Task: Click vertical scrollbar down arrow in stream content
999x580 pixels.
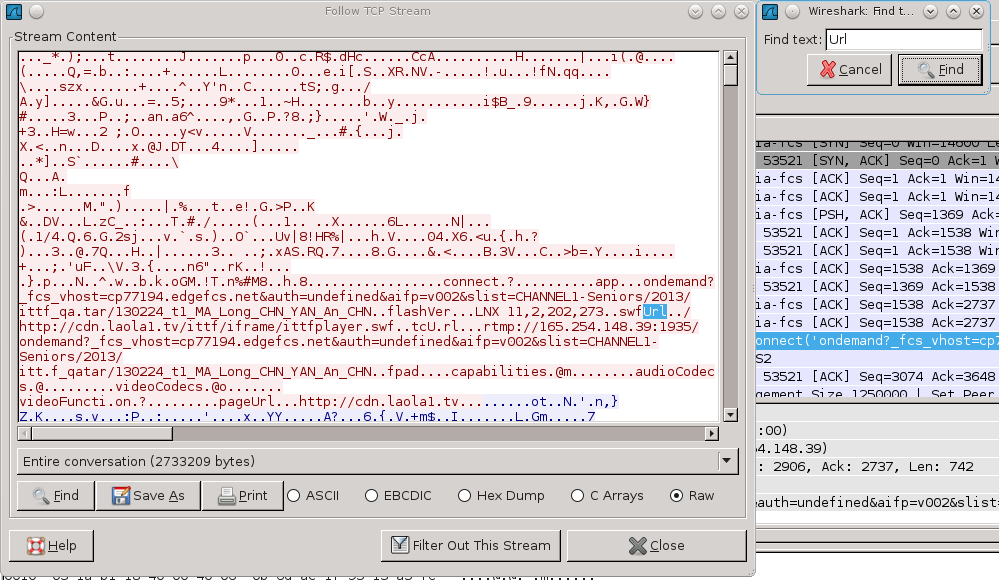Action: click(730, 415)
